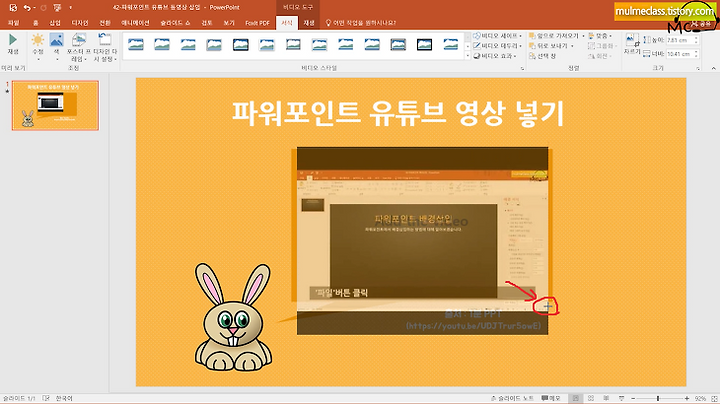Apply the eleventh gray-framed video style

(x=398, y=45)
